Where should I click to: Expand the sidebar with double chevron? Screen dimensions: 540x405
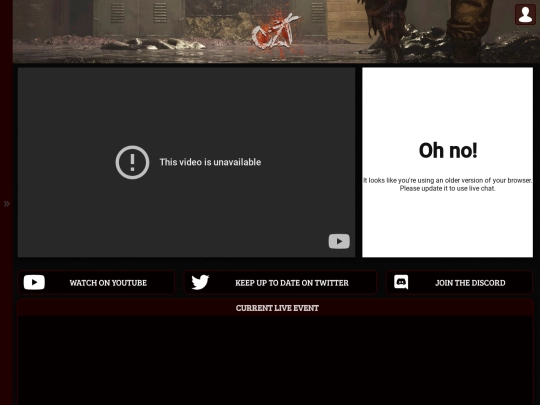coord(7,204)
